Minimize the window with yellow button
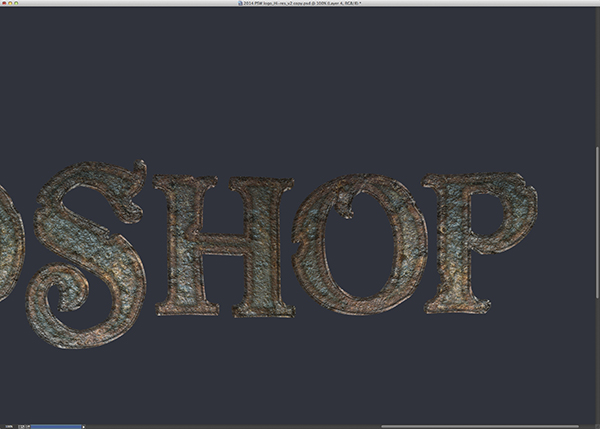 click(x=10, y=3)
